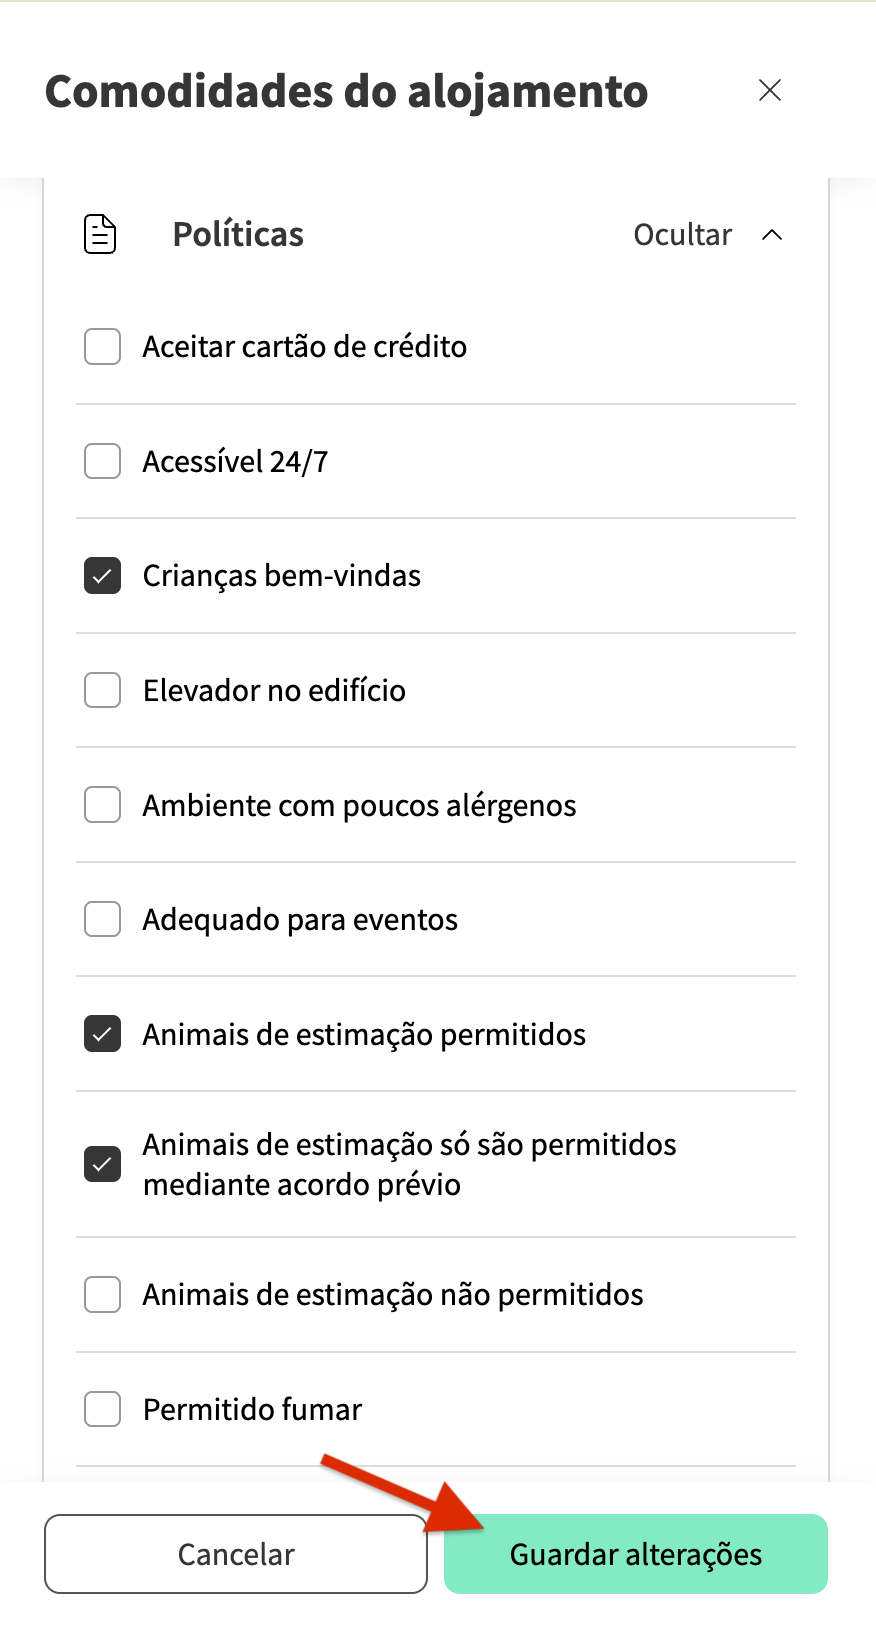
Task: Toggle the Permitido fumar checkbox
Action: pyautogui.click(x=103, y=1409)
